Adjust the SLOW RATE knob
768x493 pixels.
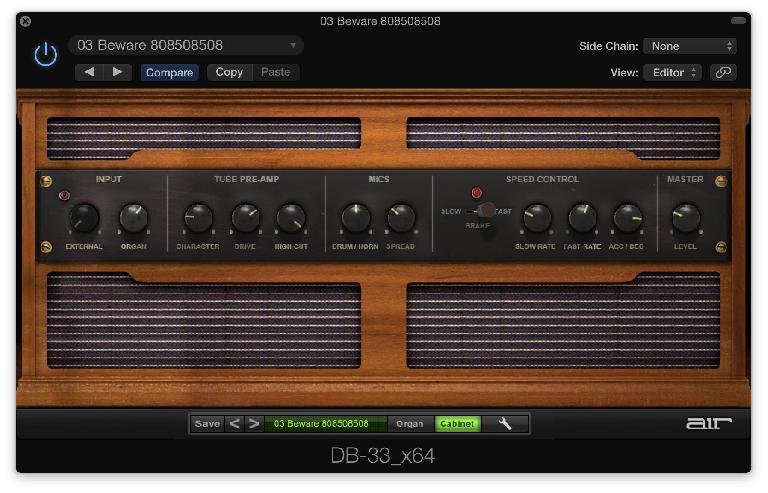537,218
